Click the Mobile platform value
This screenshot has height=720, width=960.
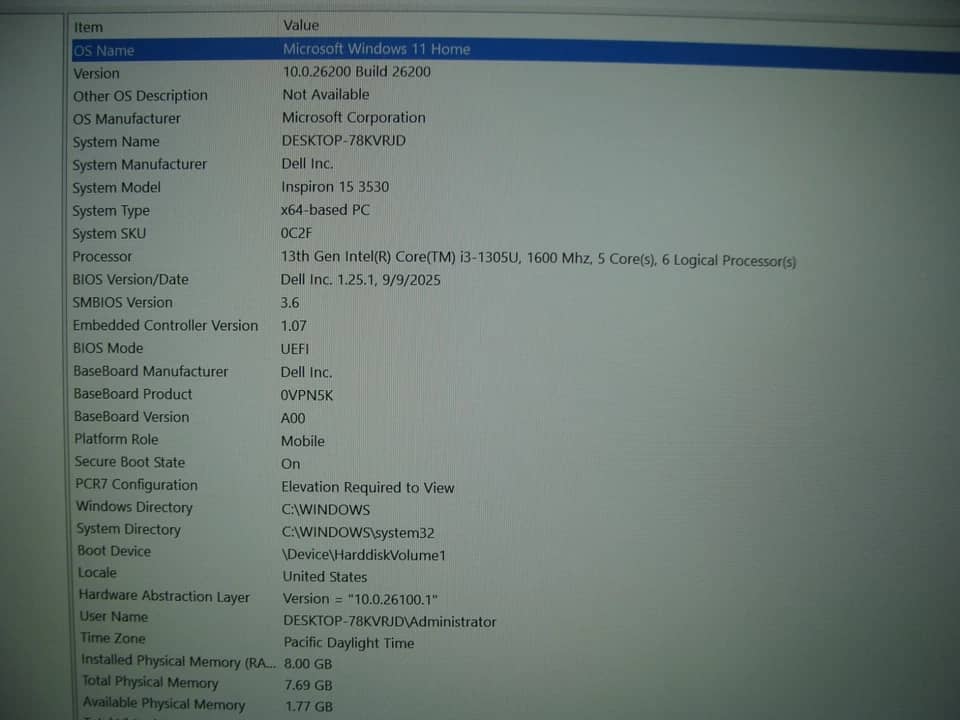pyautogui.click(x=302, y=441)
